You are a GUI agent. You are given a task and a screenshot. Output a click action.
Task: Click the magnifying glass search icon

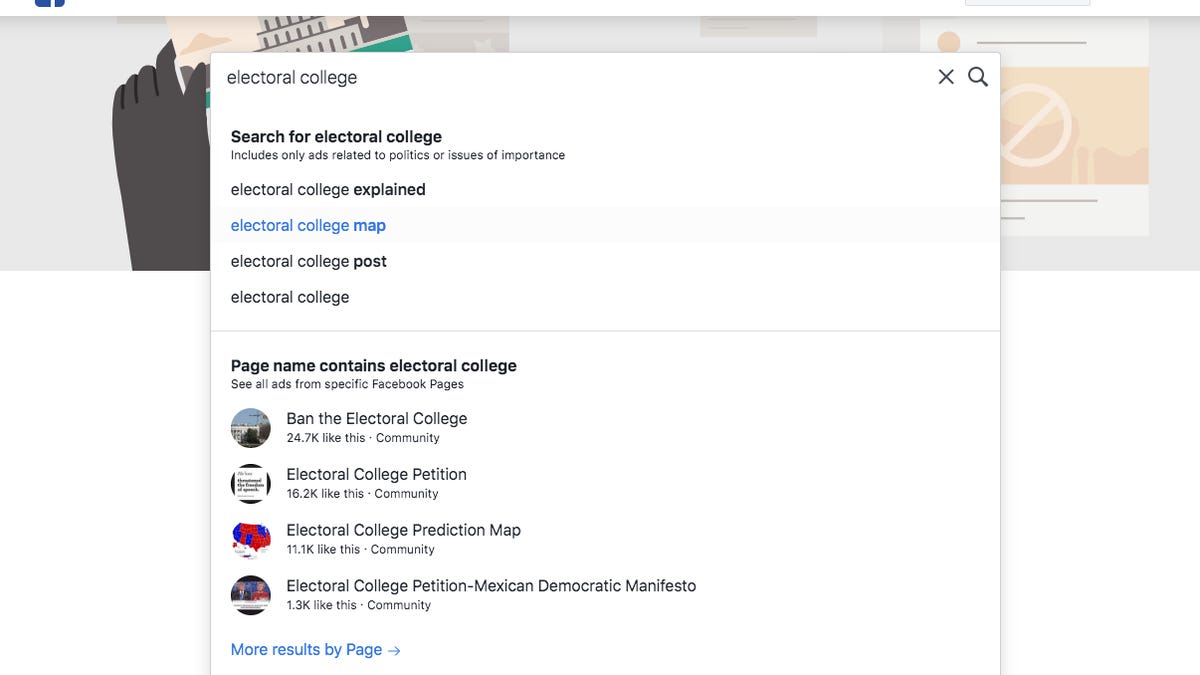pos(977,76)
